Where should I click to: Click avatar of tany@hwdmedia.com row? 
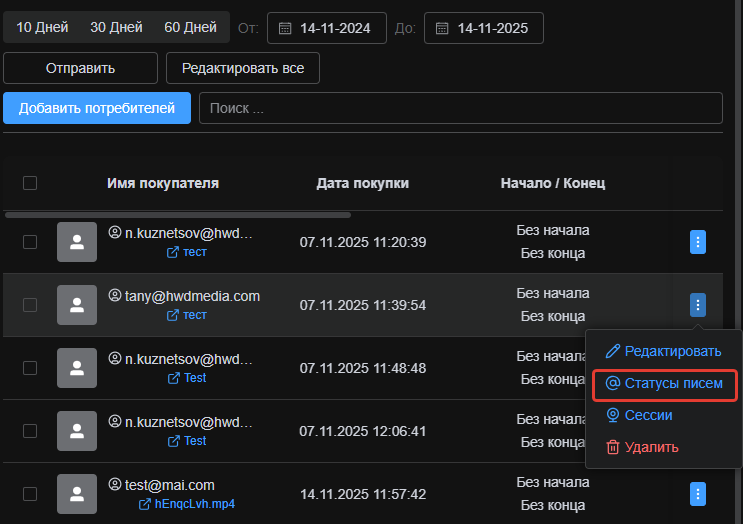point(77,305)
